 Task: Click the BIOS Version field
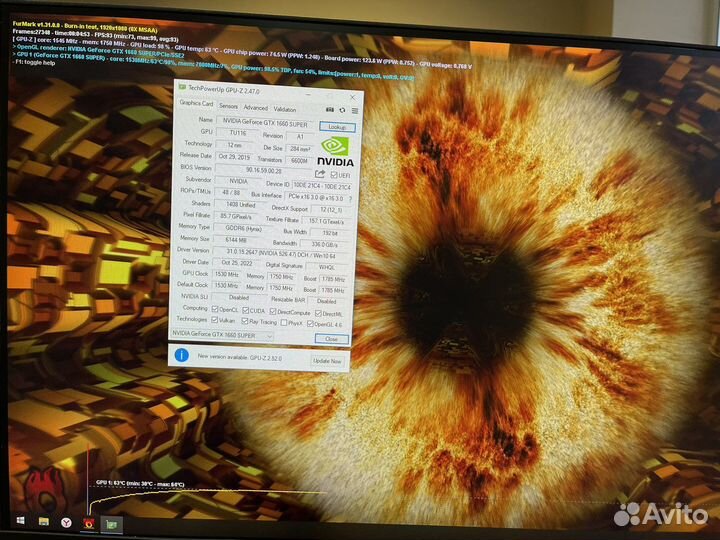(x=264, y=170)
